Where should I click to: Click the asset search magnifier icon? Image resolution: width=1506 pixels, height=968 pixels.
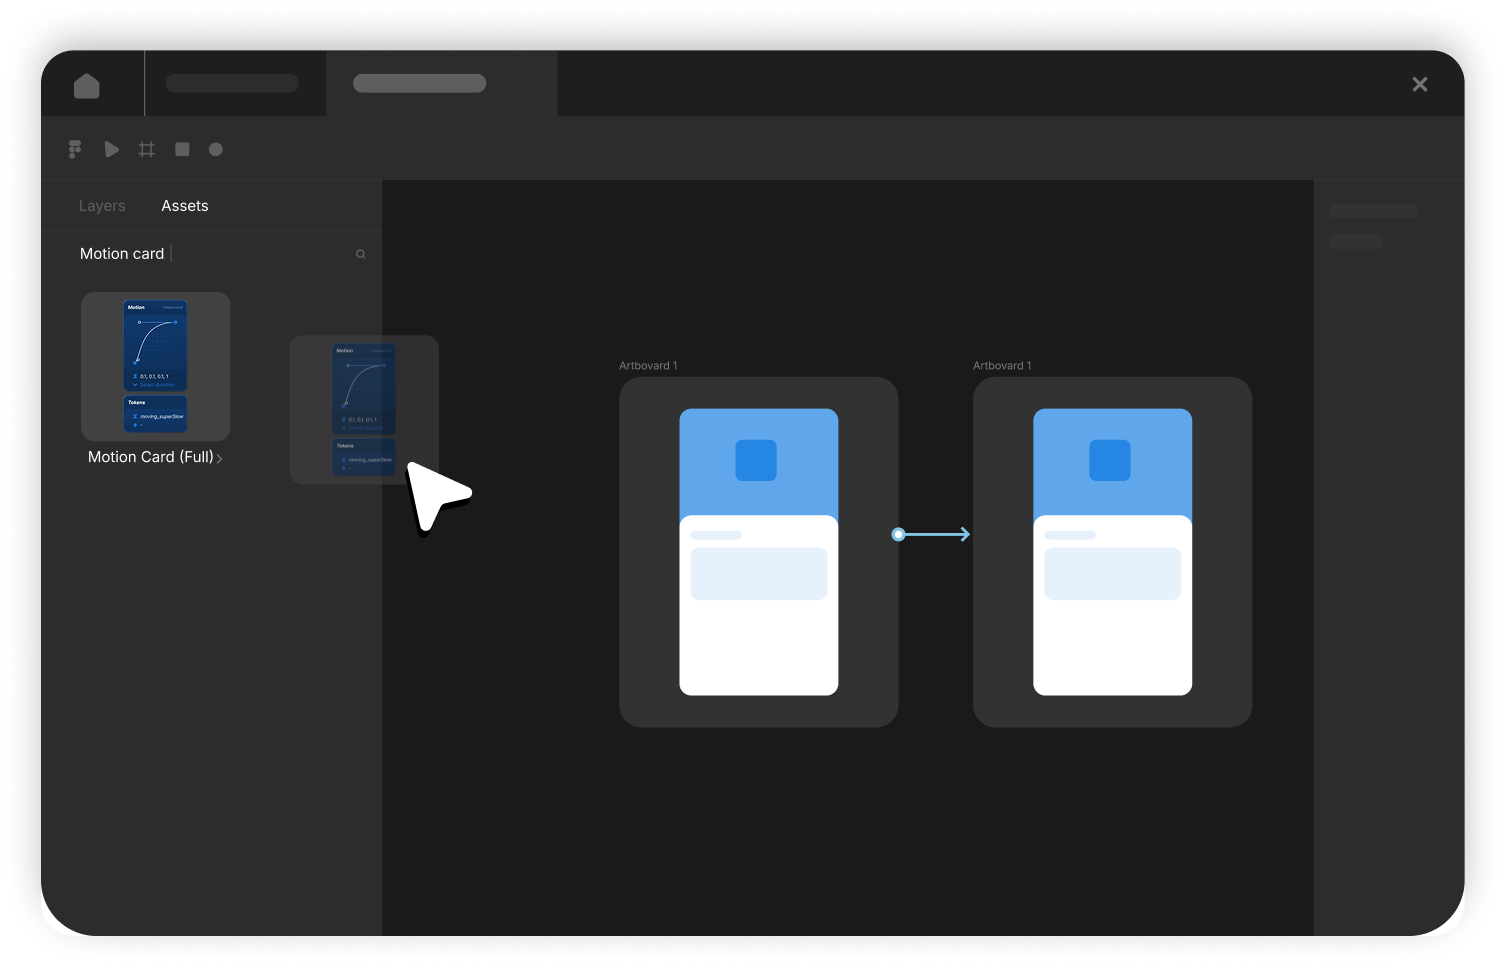[361, 254]
